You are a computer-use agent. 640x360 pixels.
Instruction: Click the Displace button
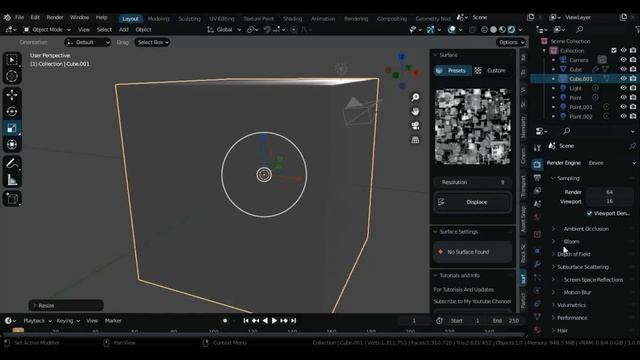(473, 202)
